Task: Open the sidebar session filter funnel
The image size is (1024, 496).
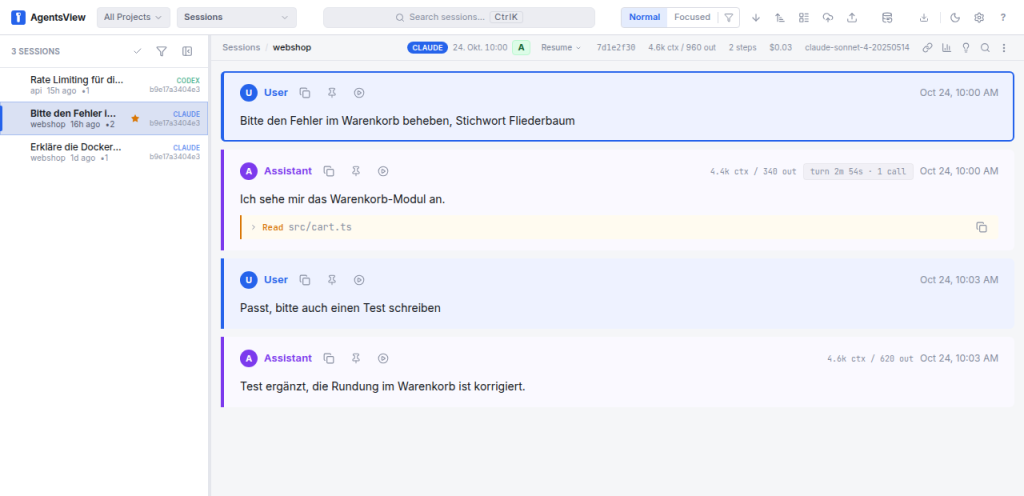Action: [x=162, y=51]
